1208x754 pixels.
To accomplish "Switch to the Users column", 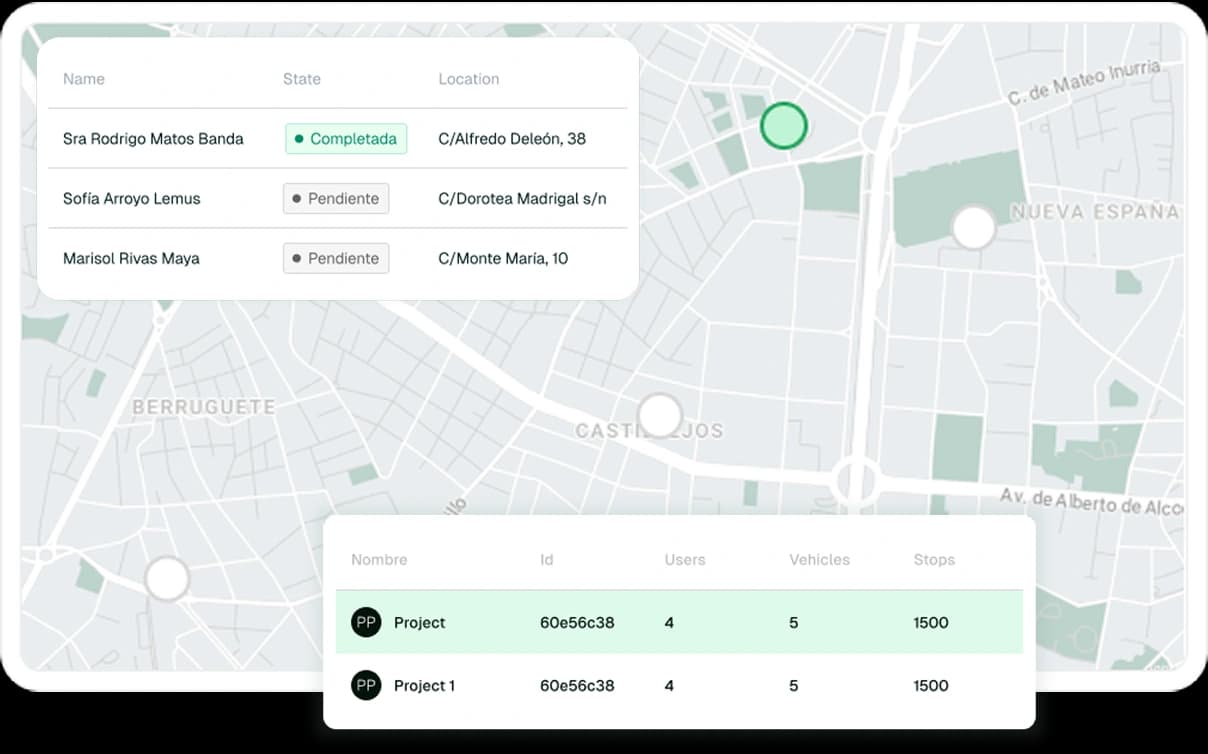I will (684, 560).
